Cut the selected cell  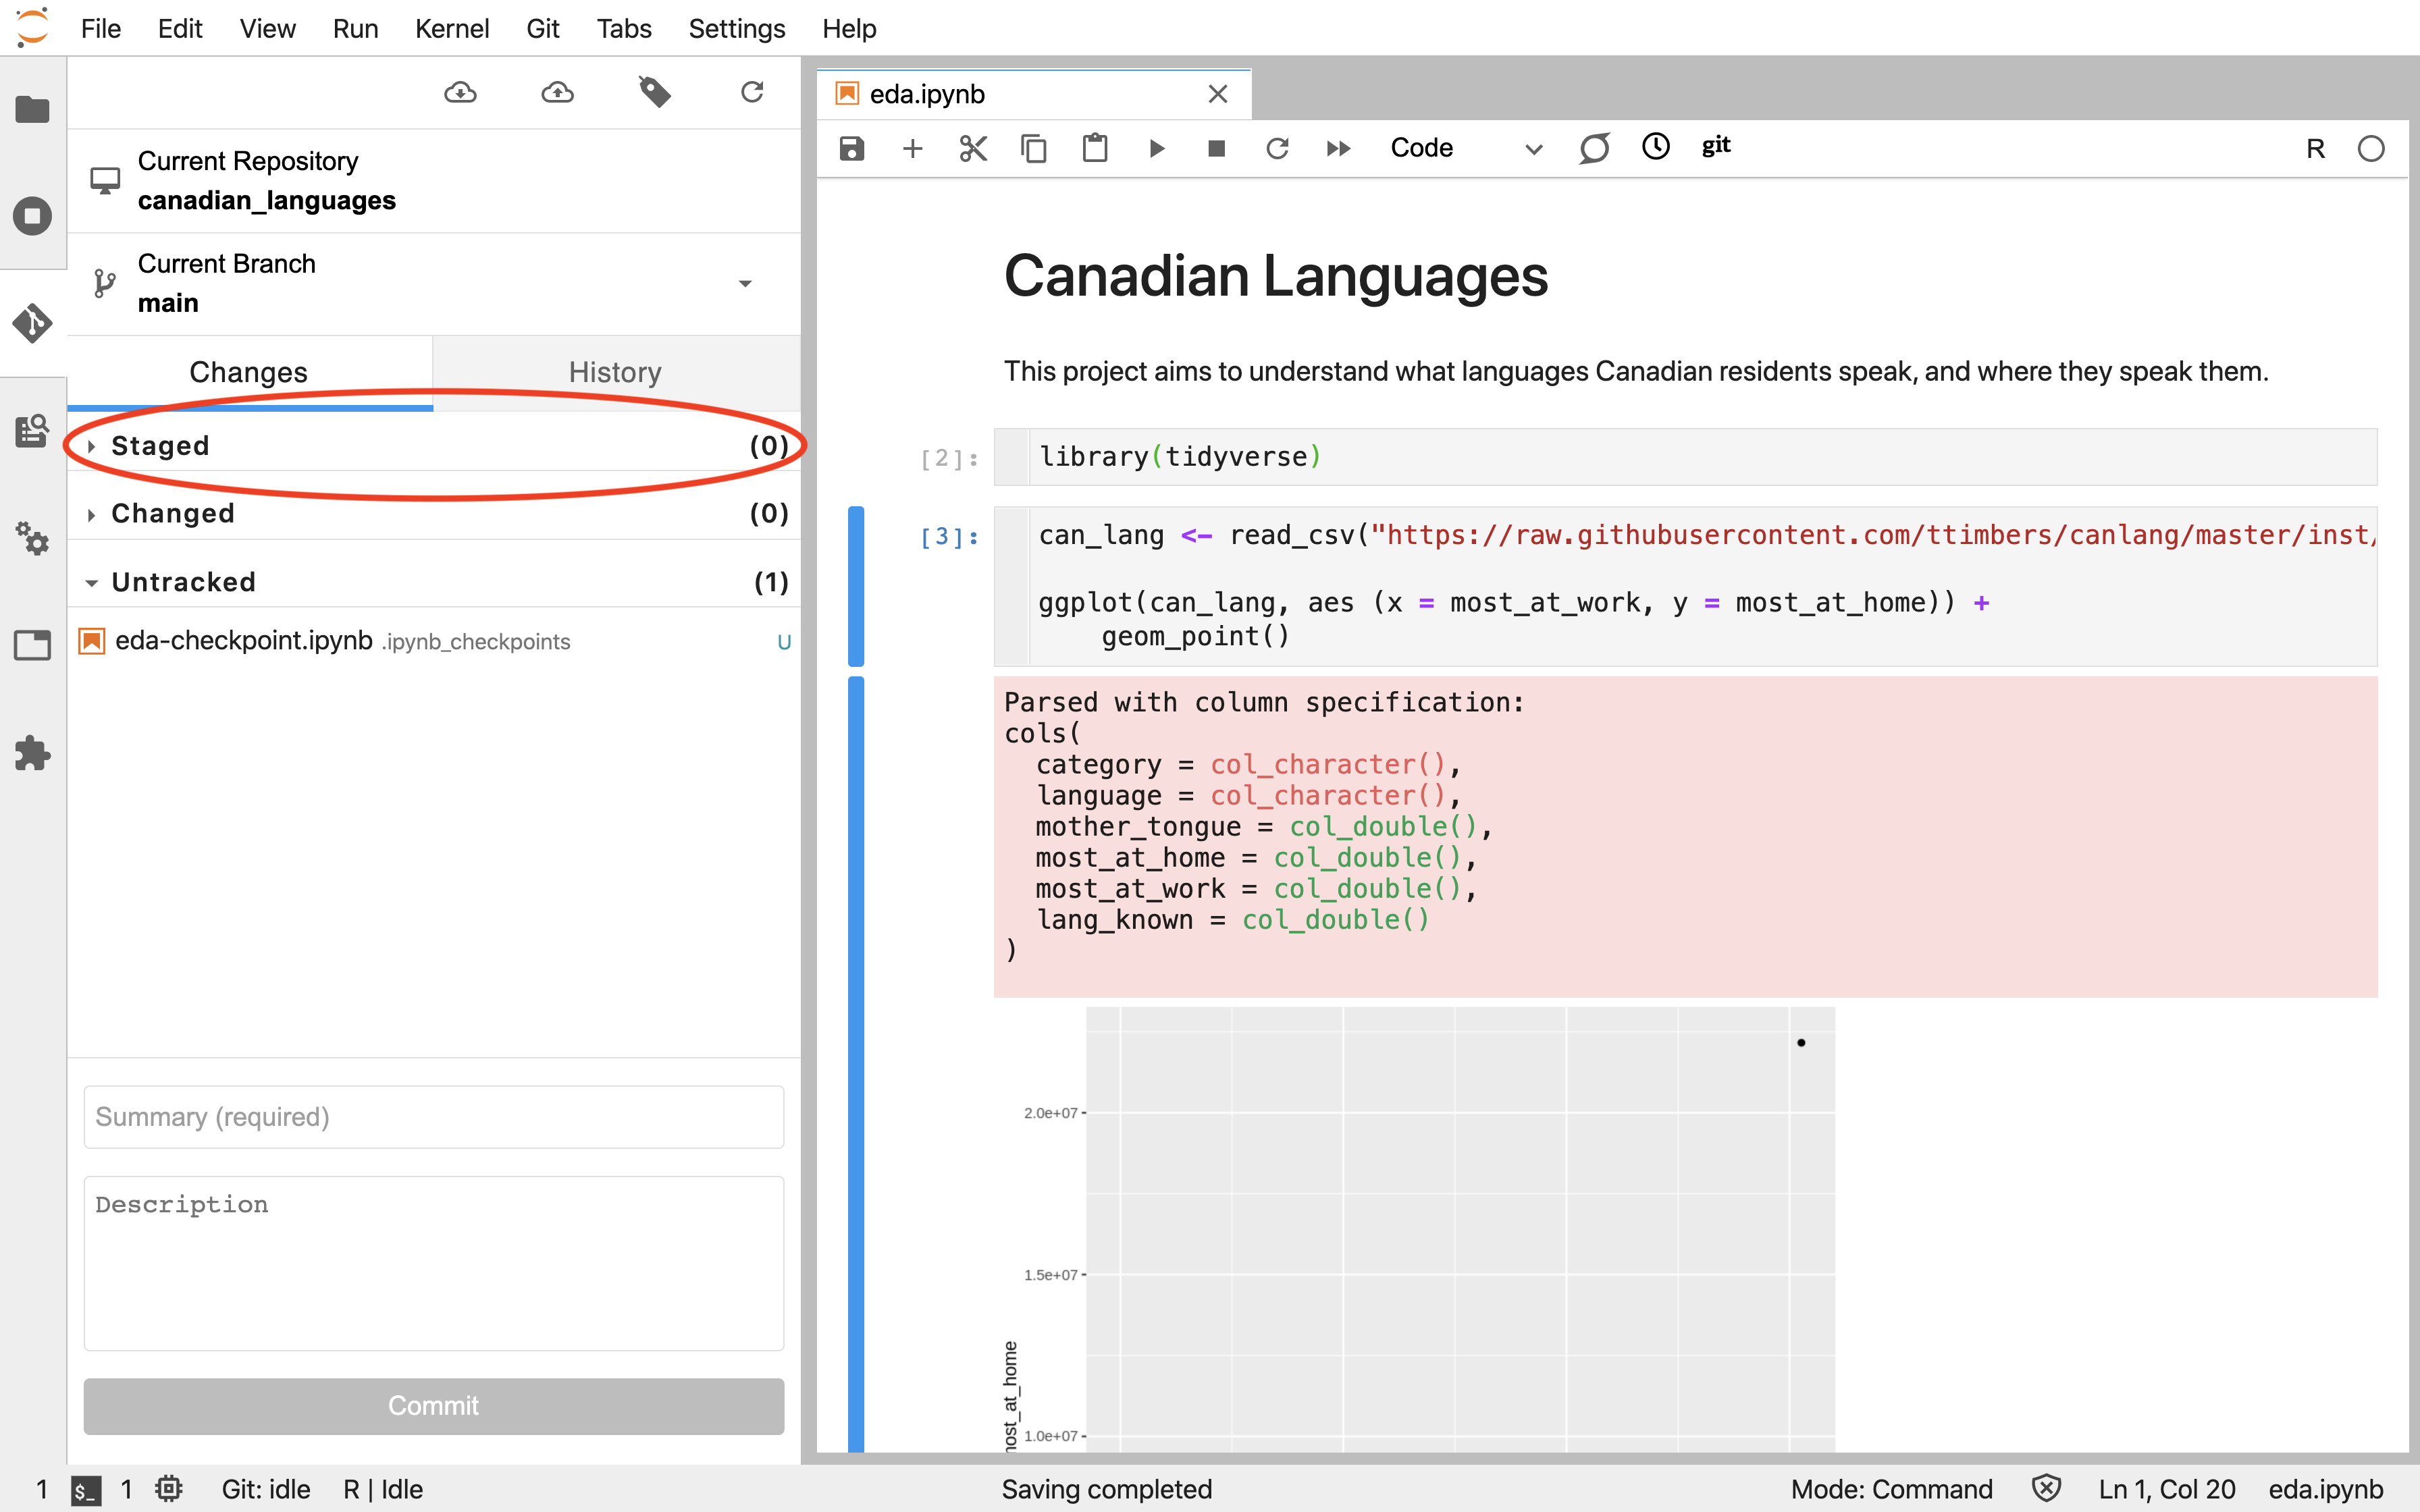[973, 149]
